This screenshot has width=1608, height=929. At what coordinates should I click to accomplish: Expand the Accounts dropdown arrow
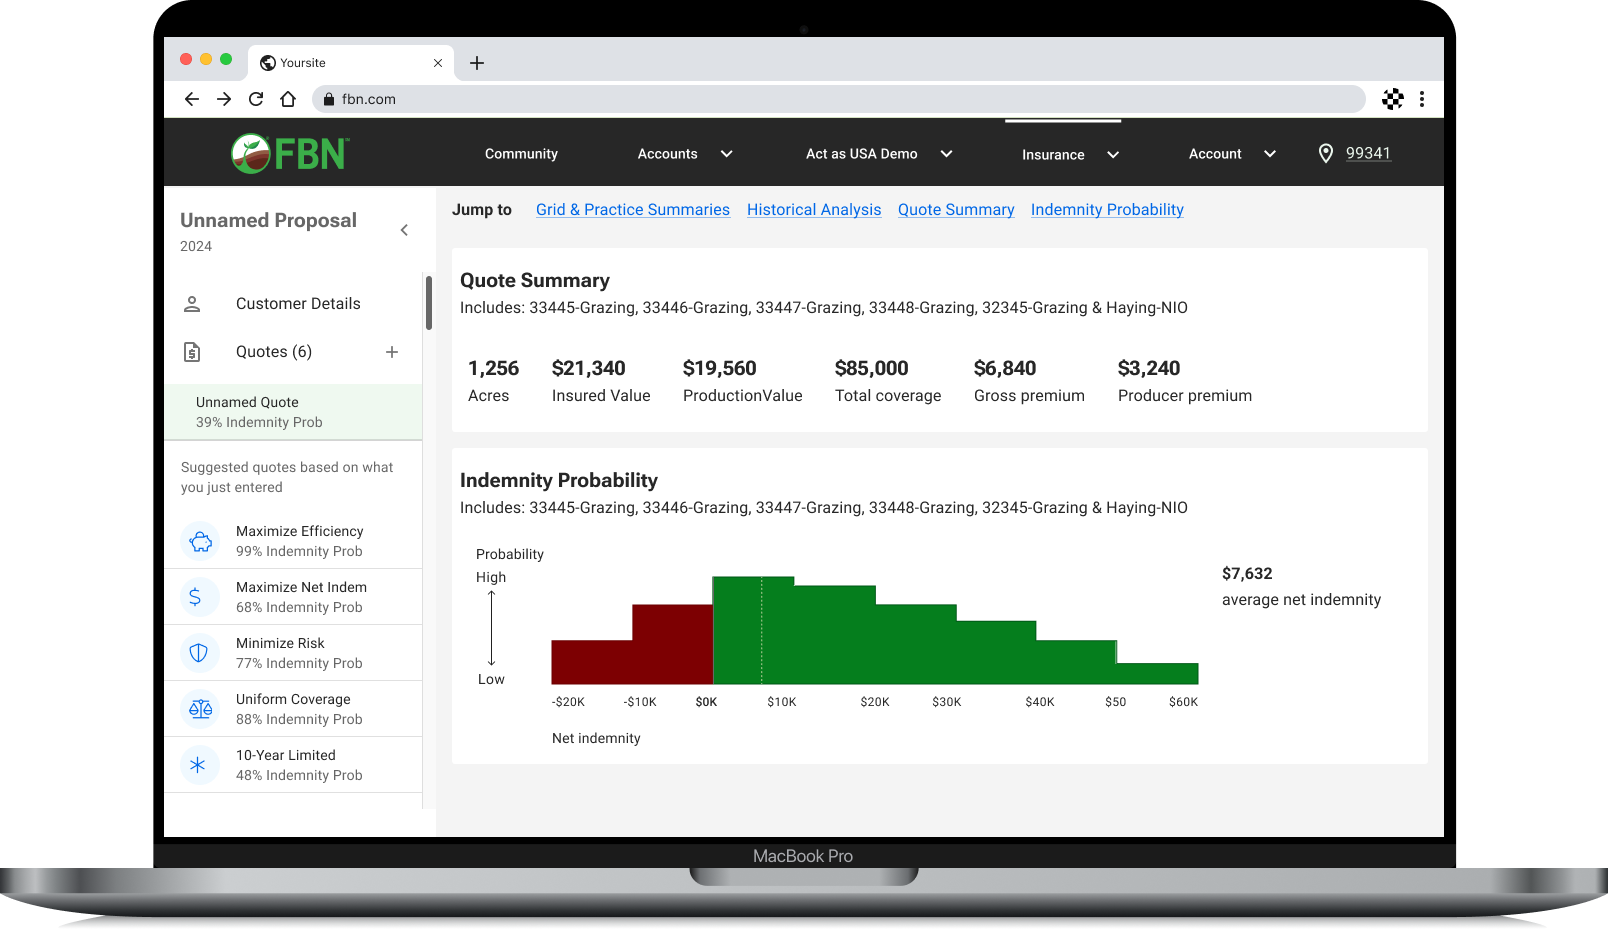tap(727, 154)
